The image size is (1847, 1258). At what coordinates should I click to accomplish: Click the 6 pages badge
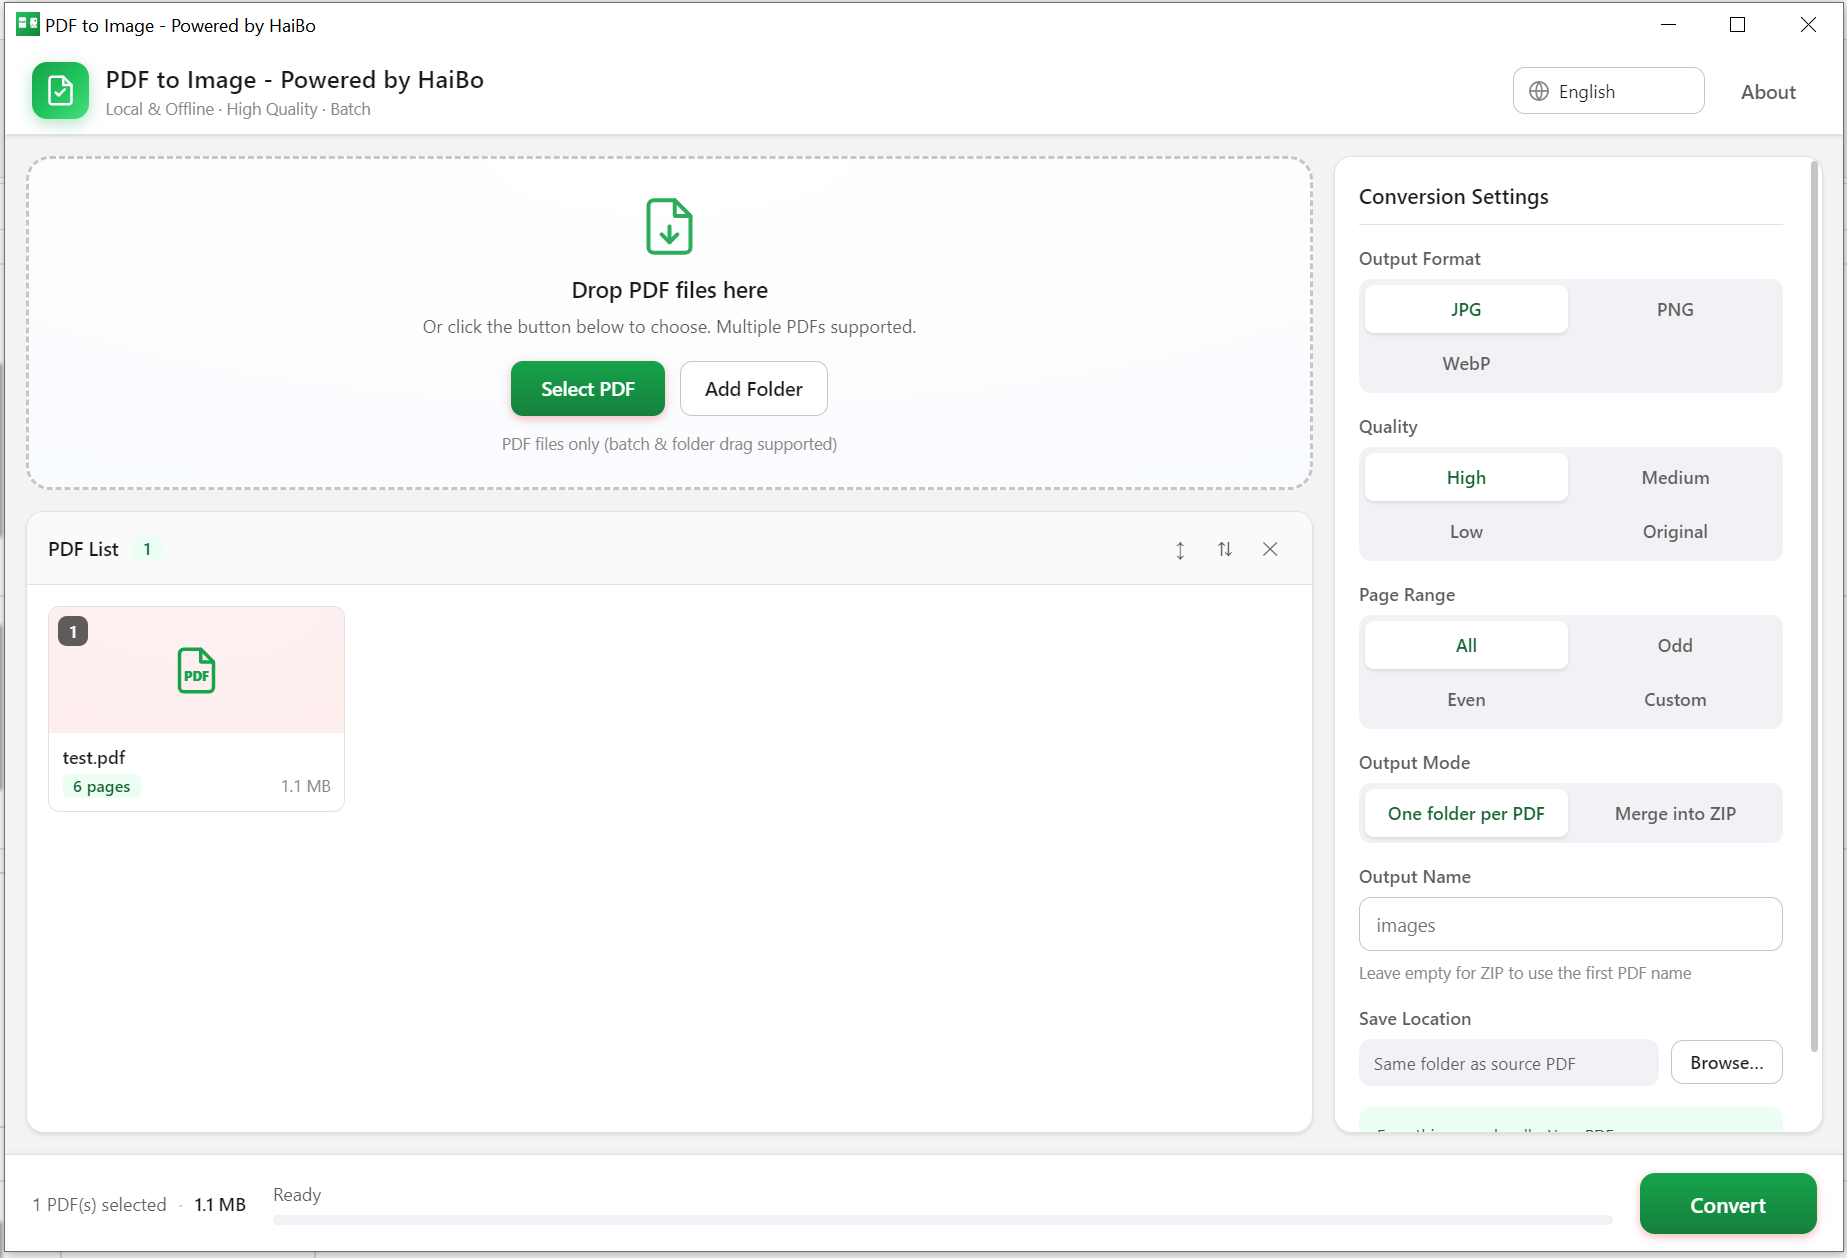point(101,786)
